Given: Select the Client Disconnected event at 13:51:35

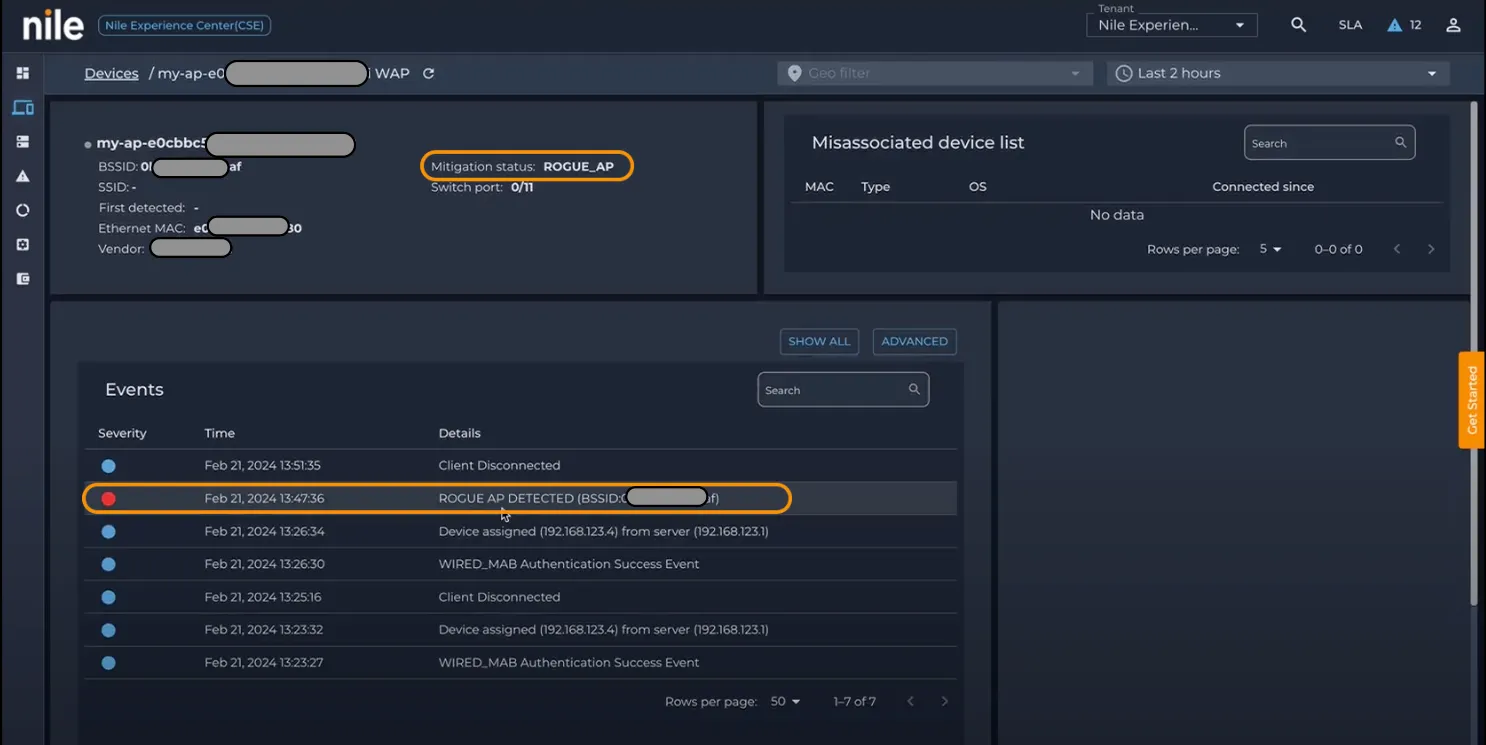Looking at the screenshot, I should click(x=520, y=465).
